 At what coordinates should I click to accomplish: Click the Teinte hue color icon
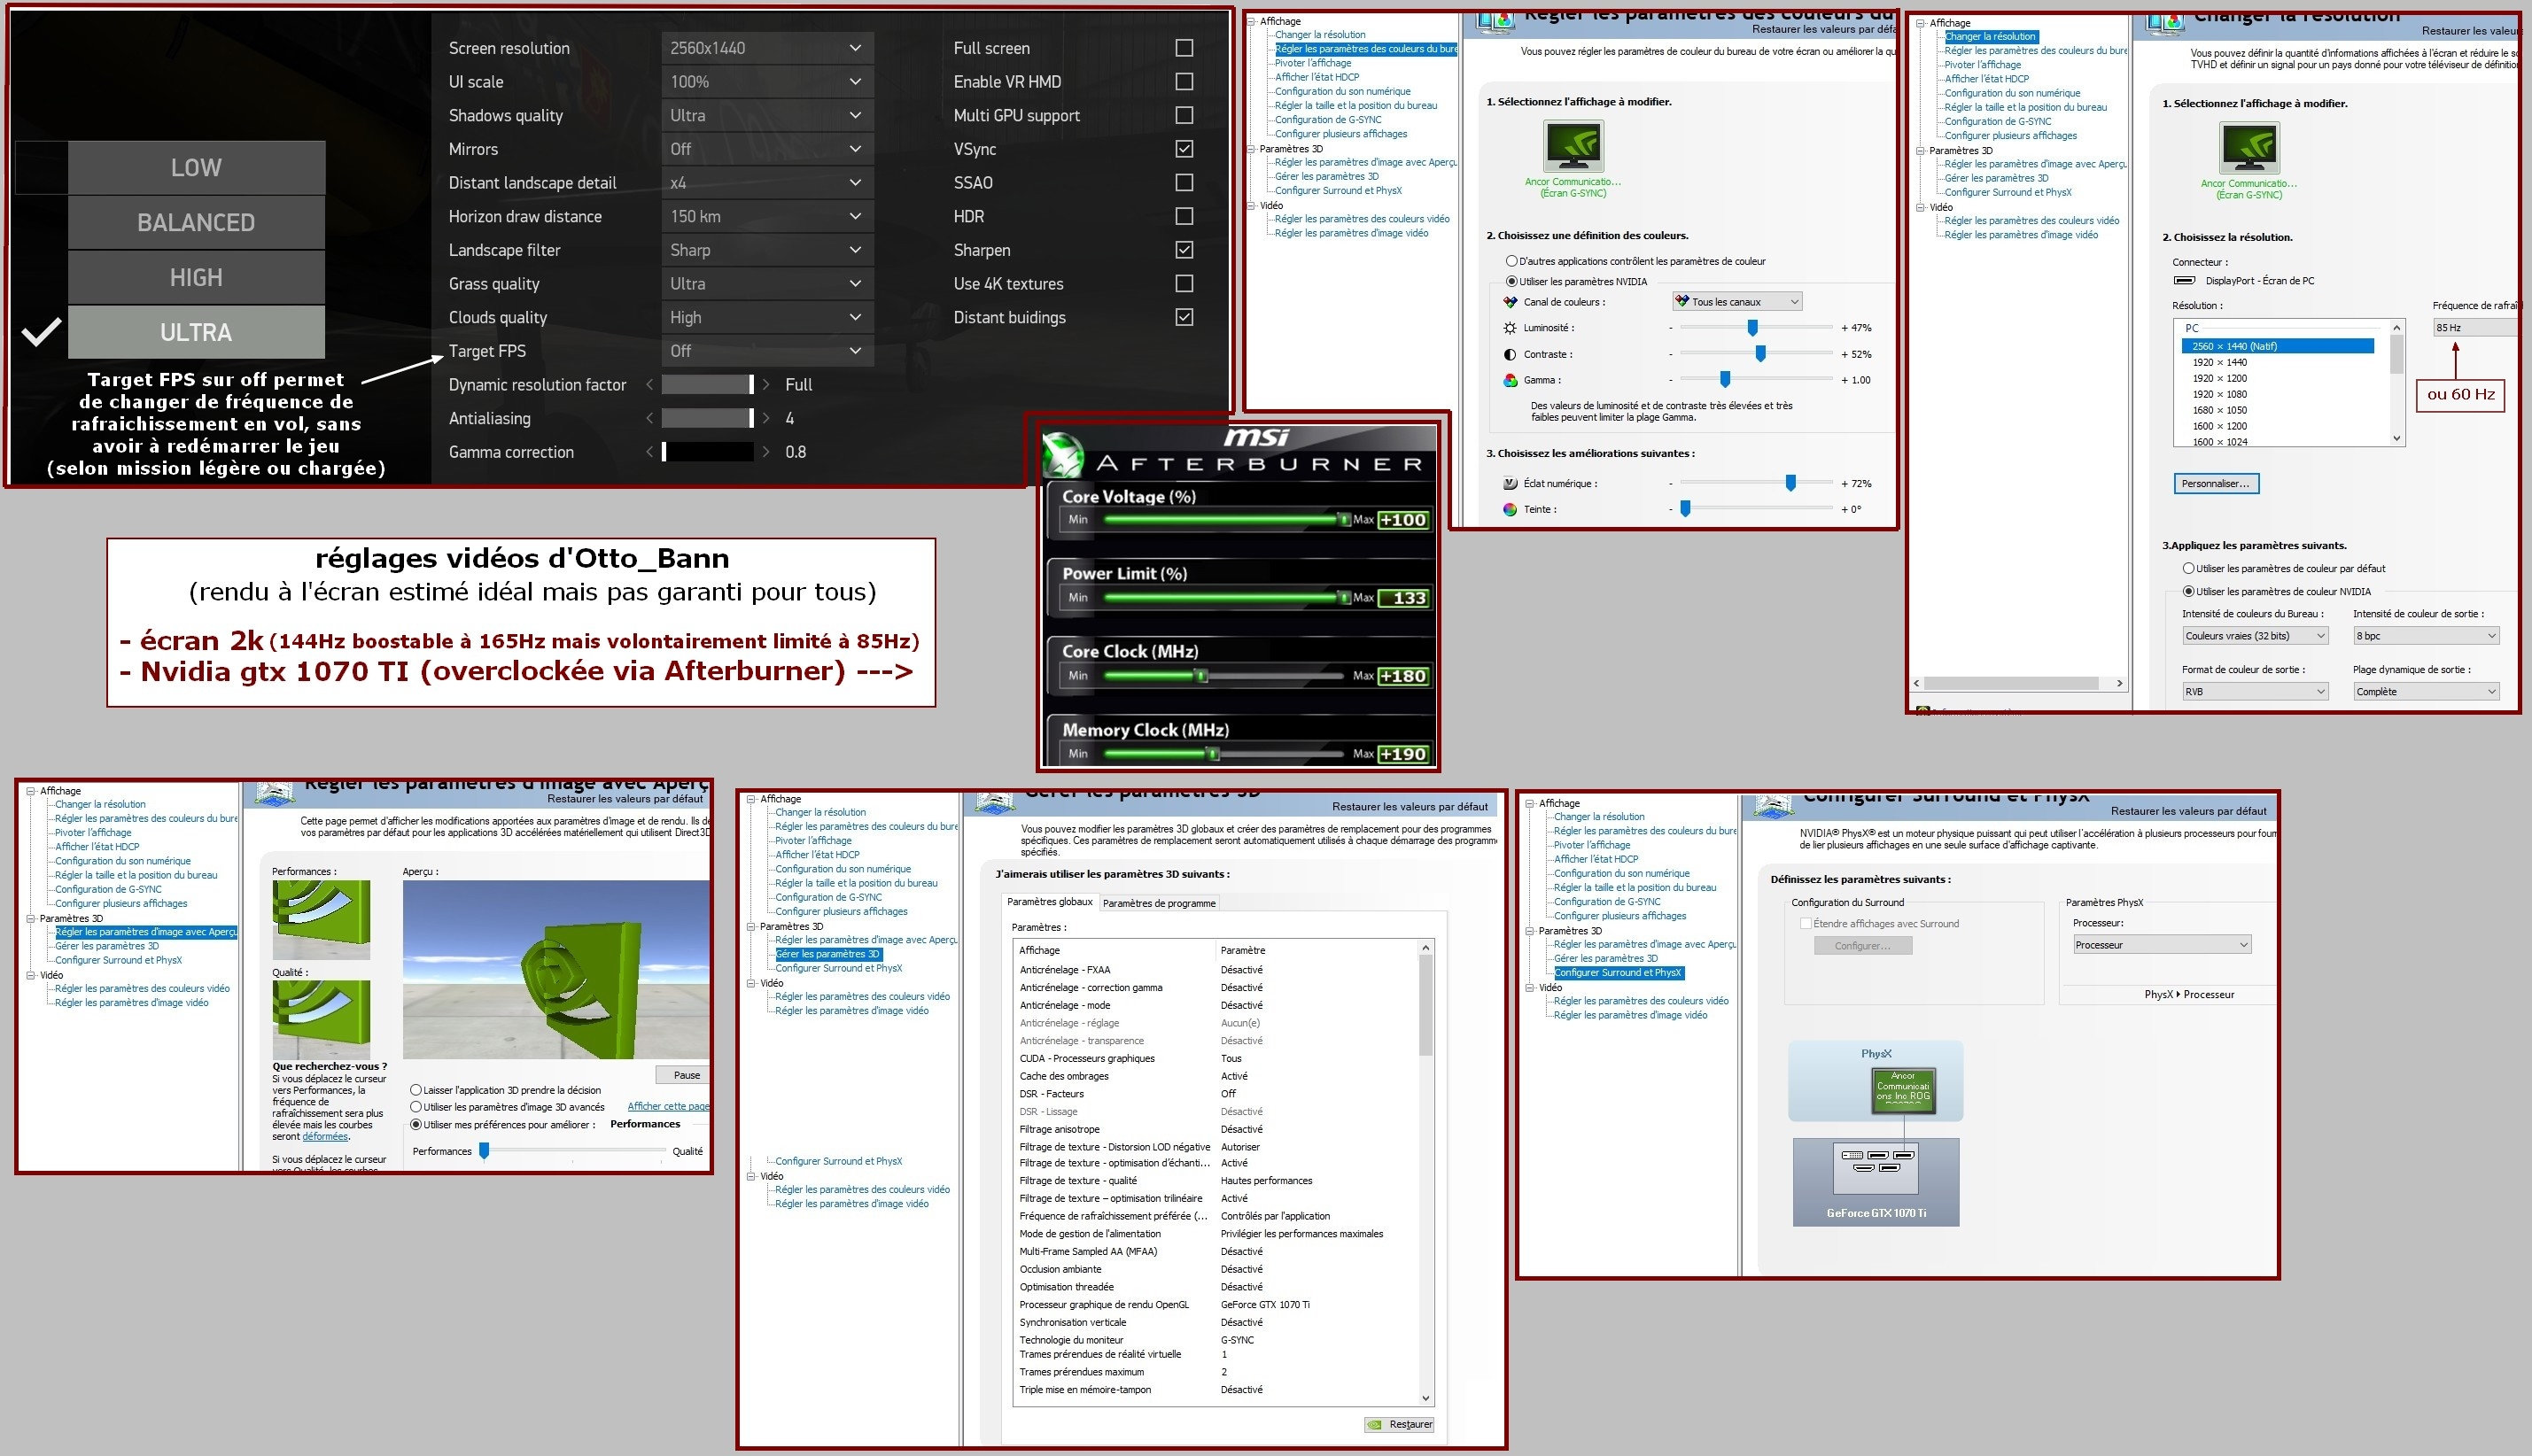pyautogui.click(x=1510, y=509)
